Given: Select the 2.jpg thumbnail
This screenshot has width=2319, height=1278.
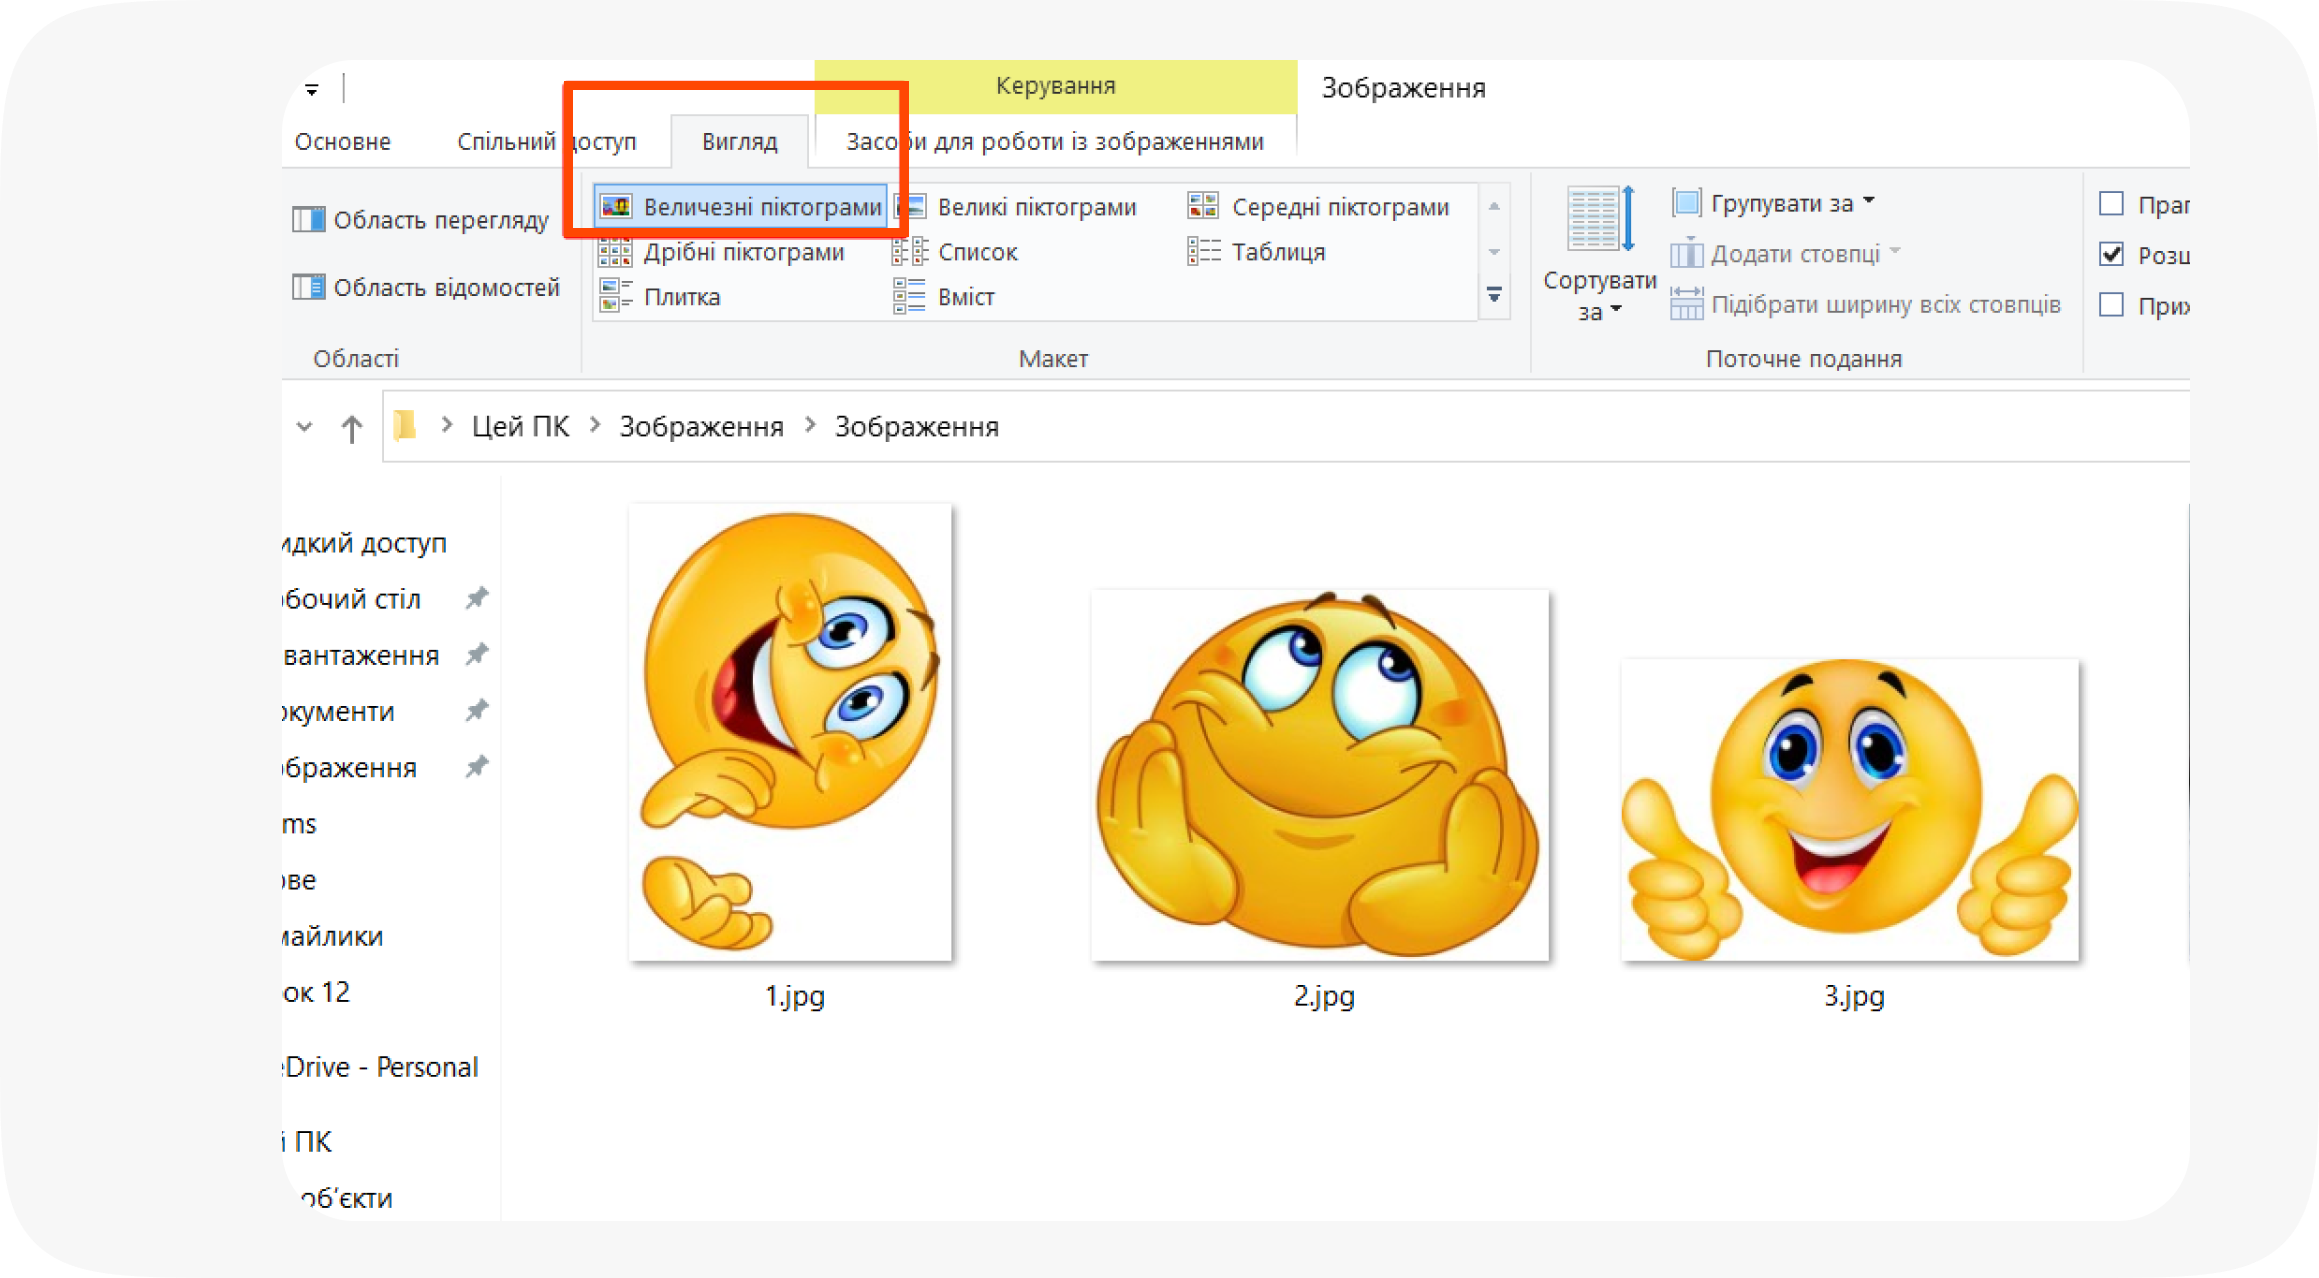Looking at the screenshot, I should (1320, 776).
